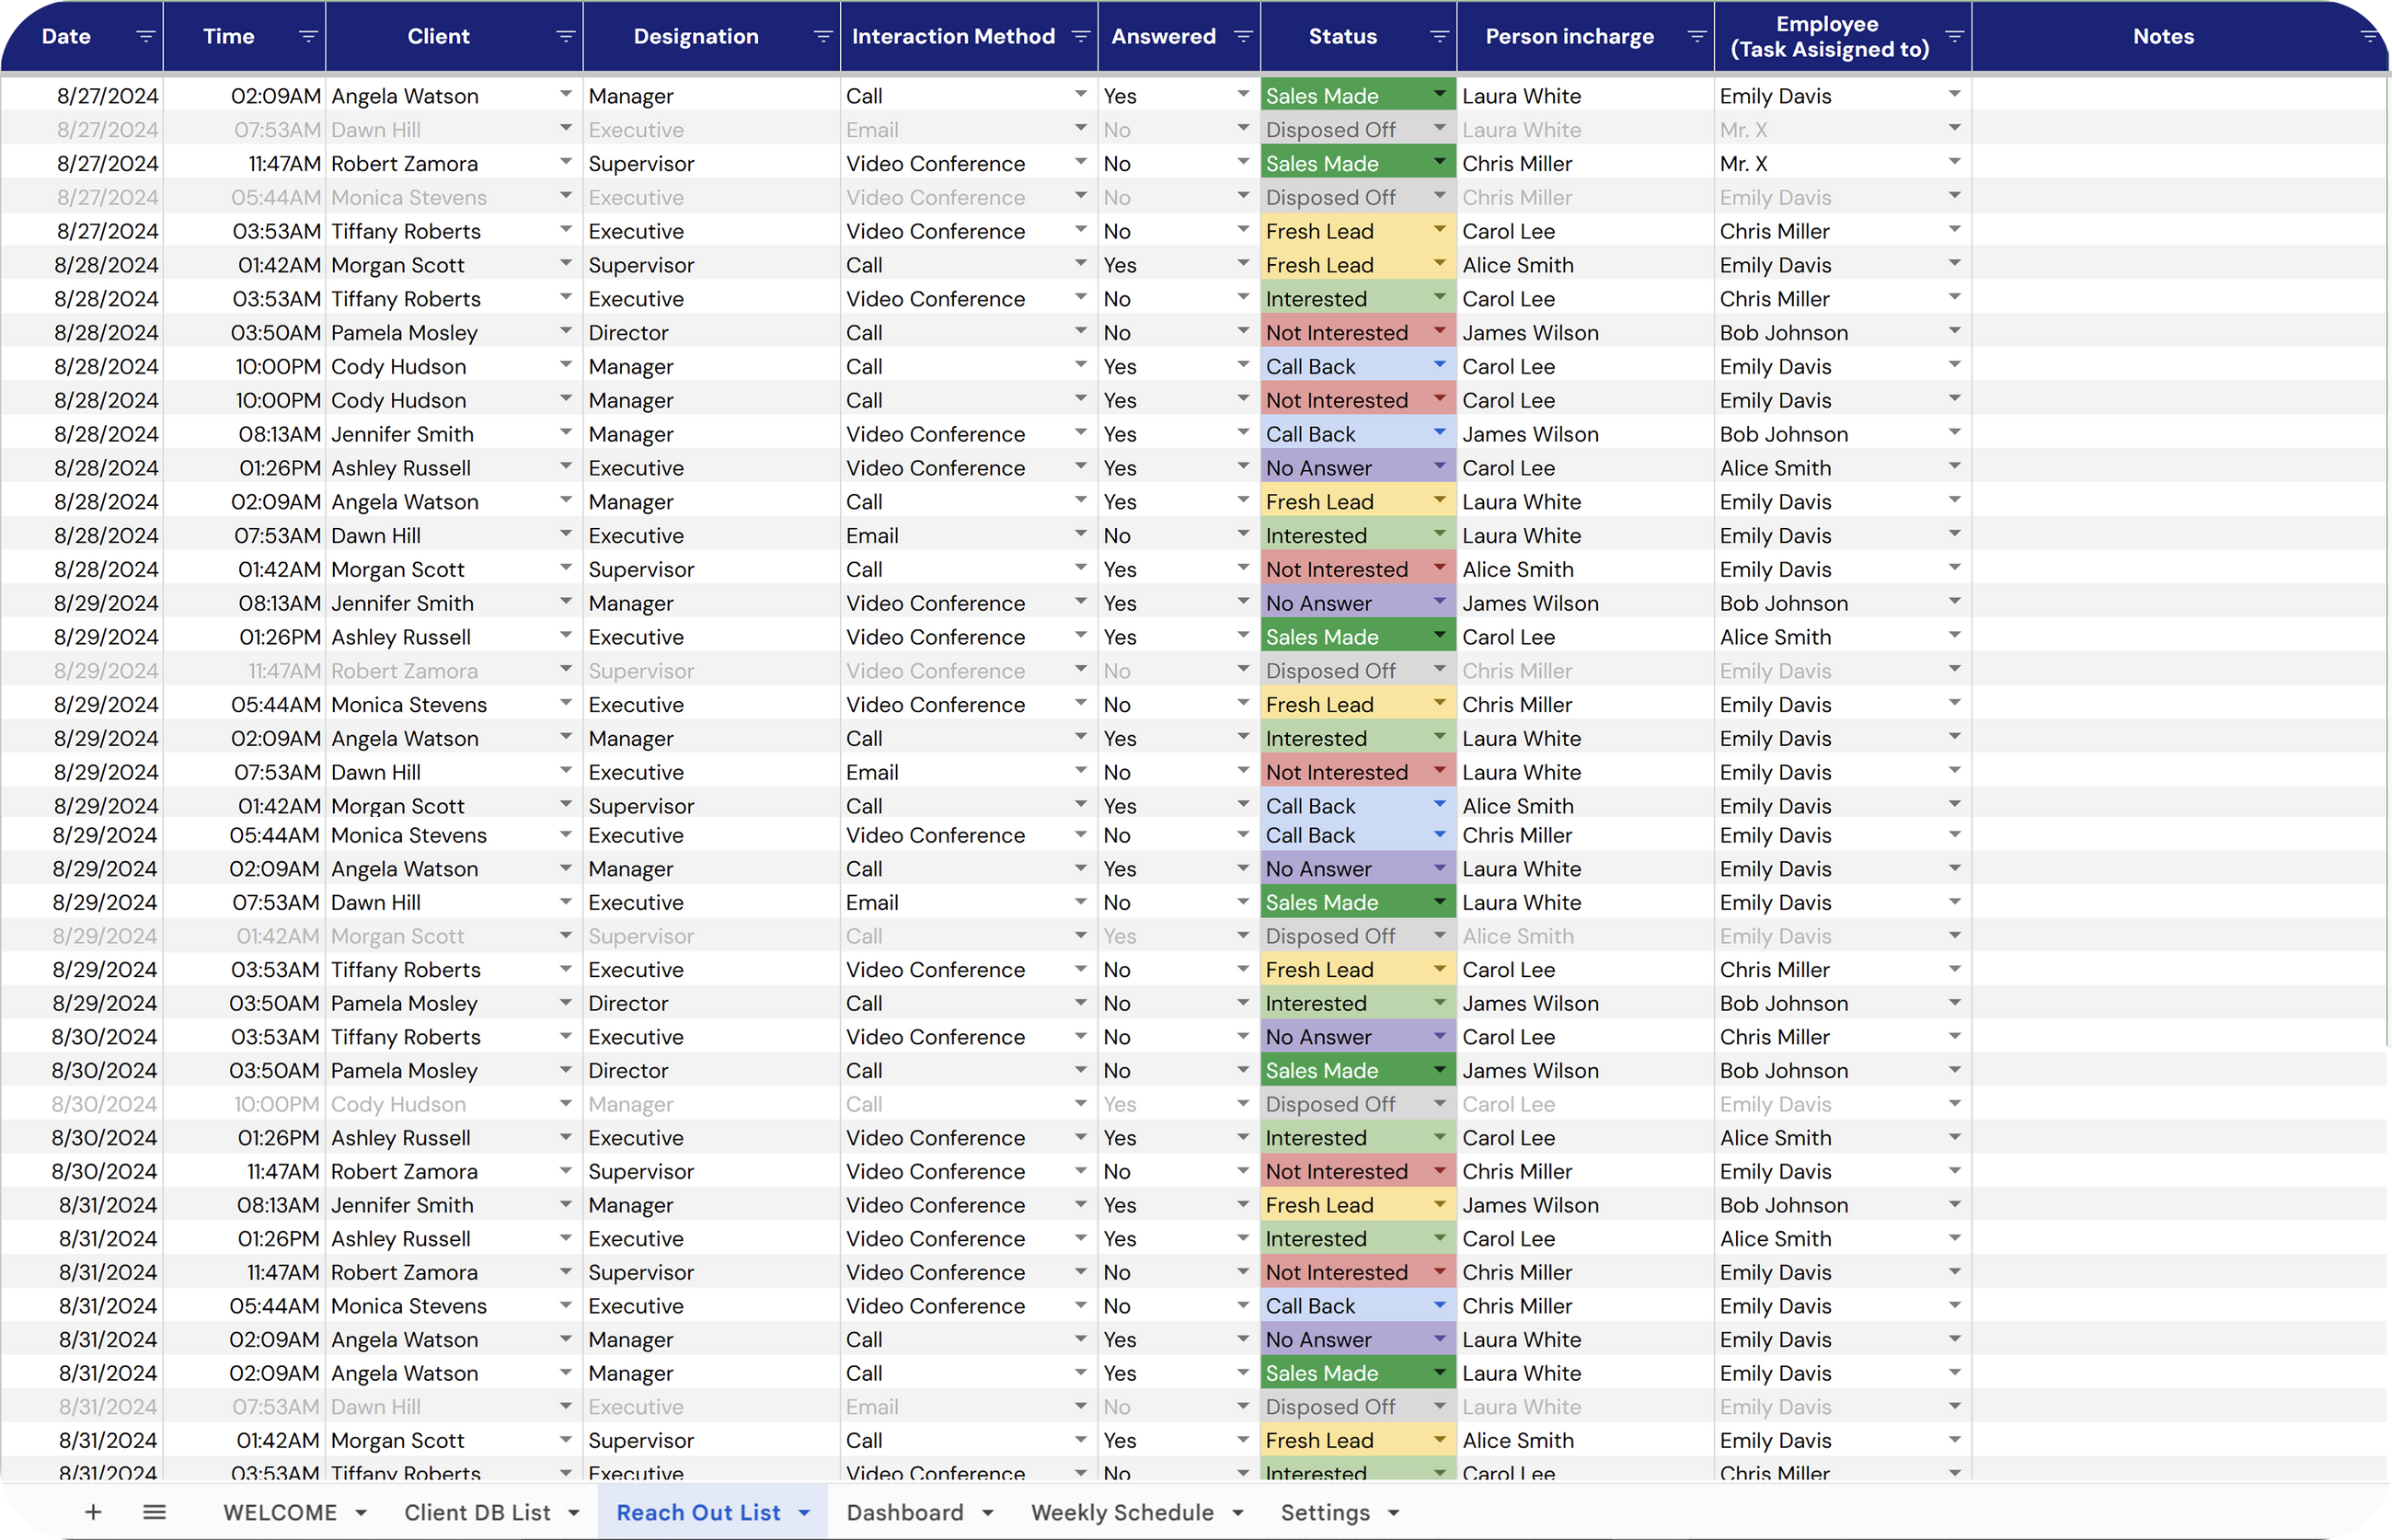Screen dimensions: 2392x1540
Task: Open the Answered column filter icon
Action: (1243, 37)
